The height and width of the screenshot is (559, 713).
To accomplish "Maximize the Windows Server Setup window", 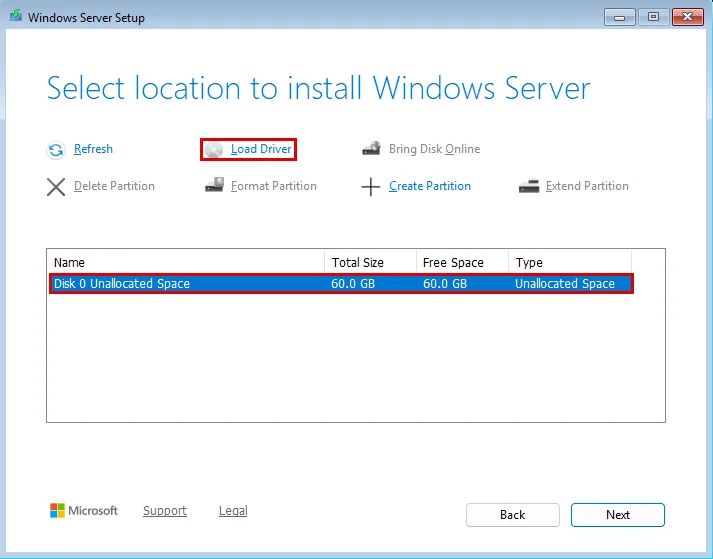I will [653, 17].
